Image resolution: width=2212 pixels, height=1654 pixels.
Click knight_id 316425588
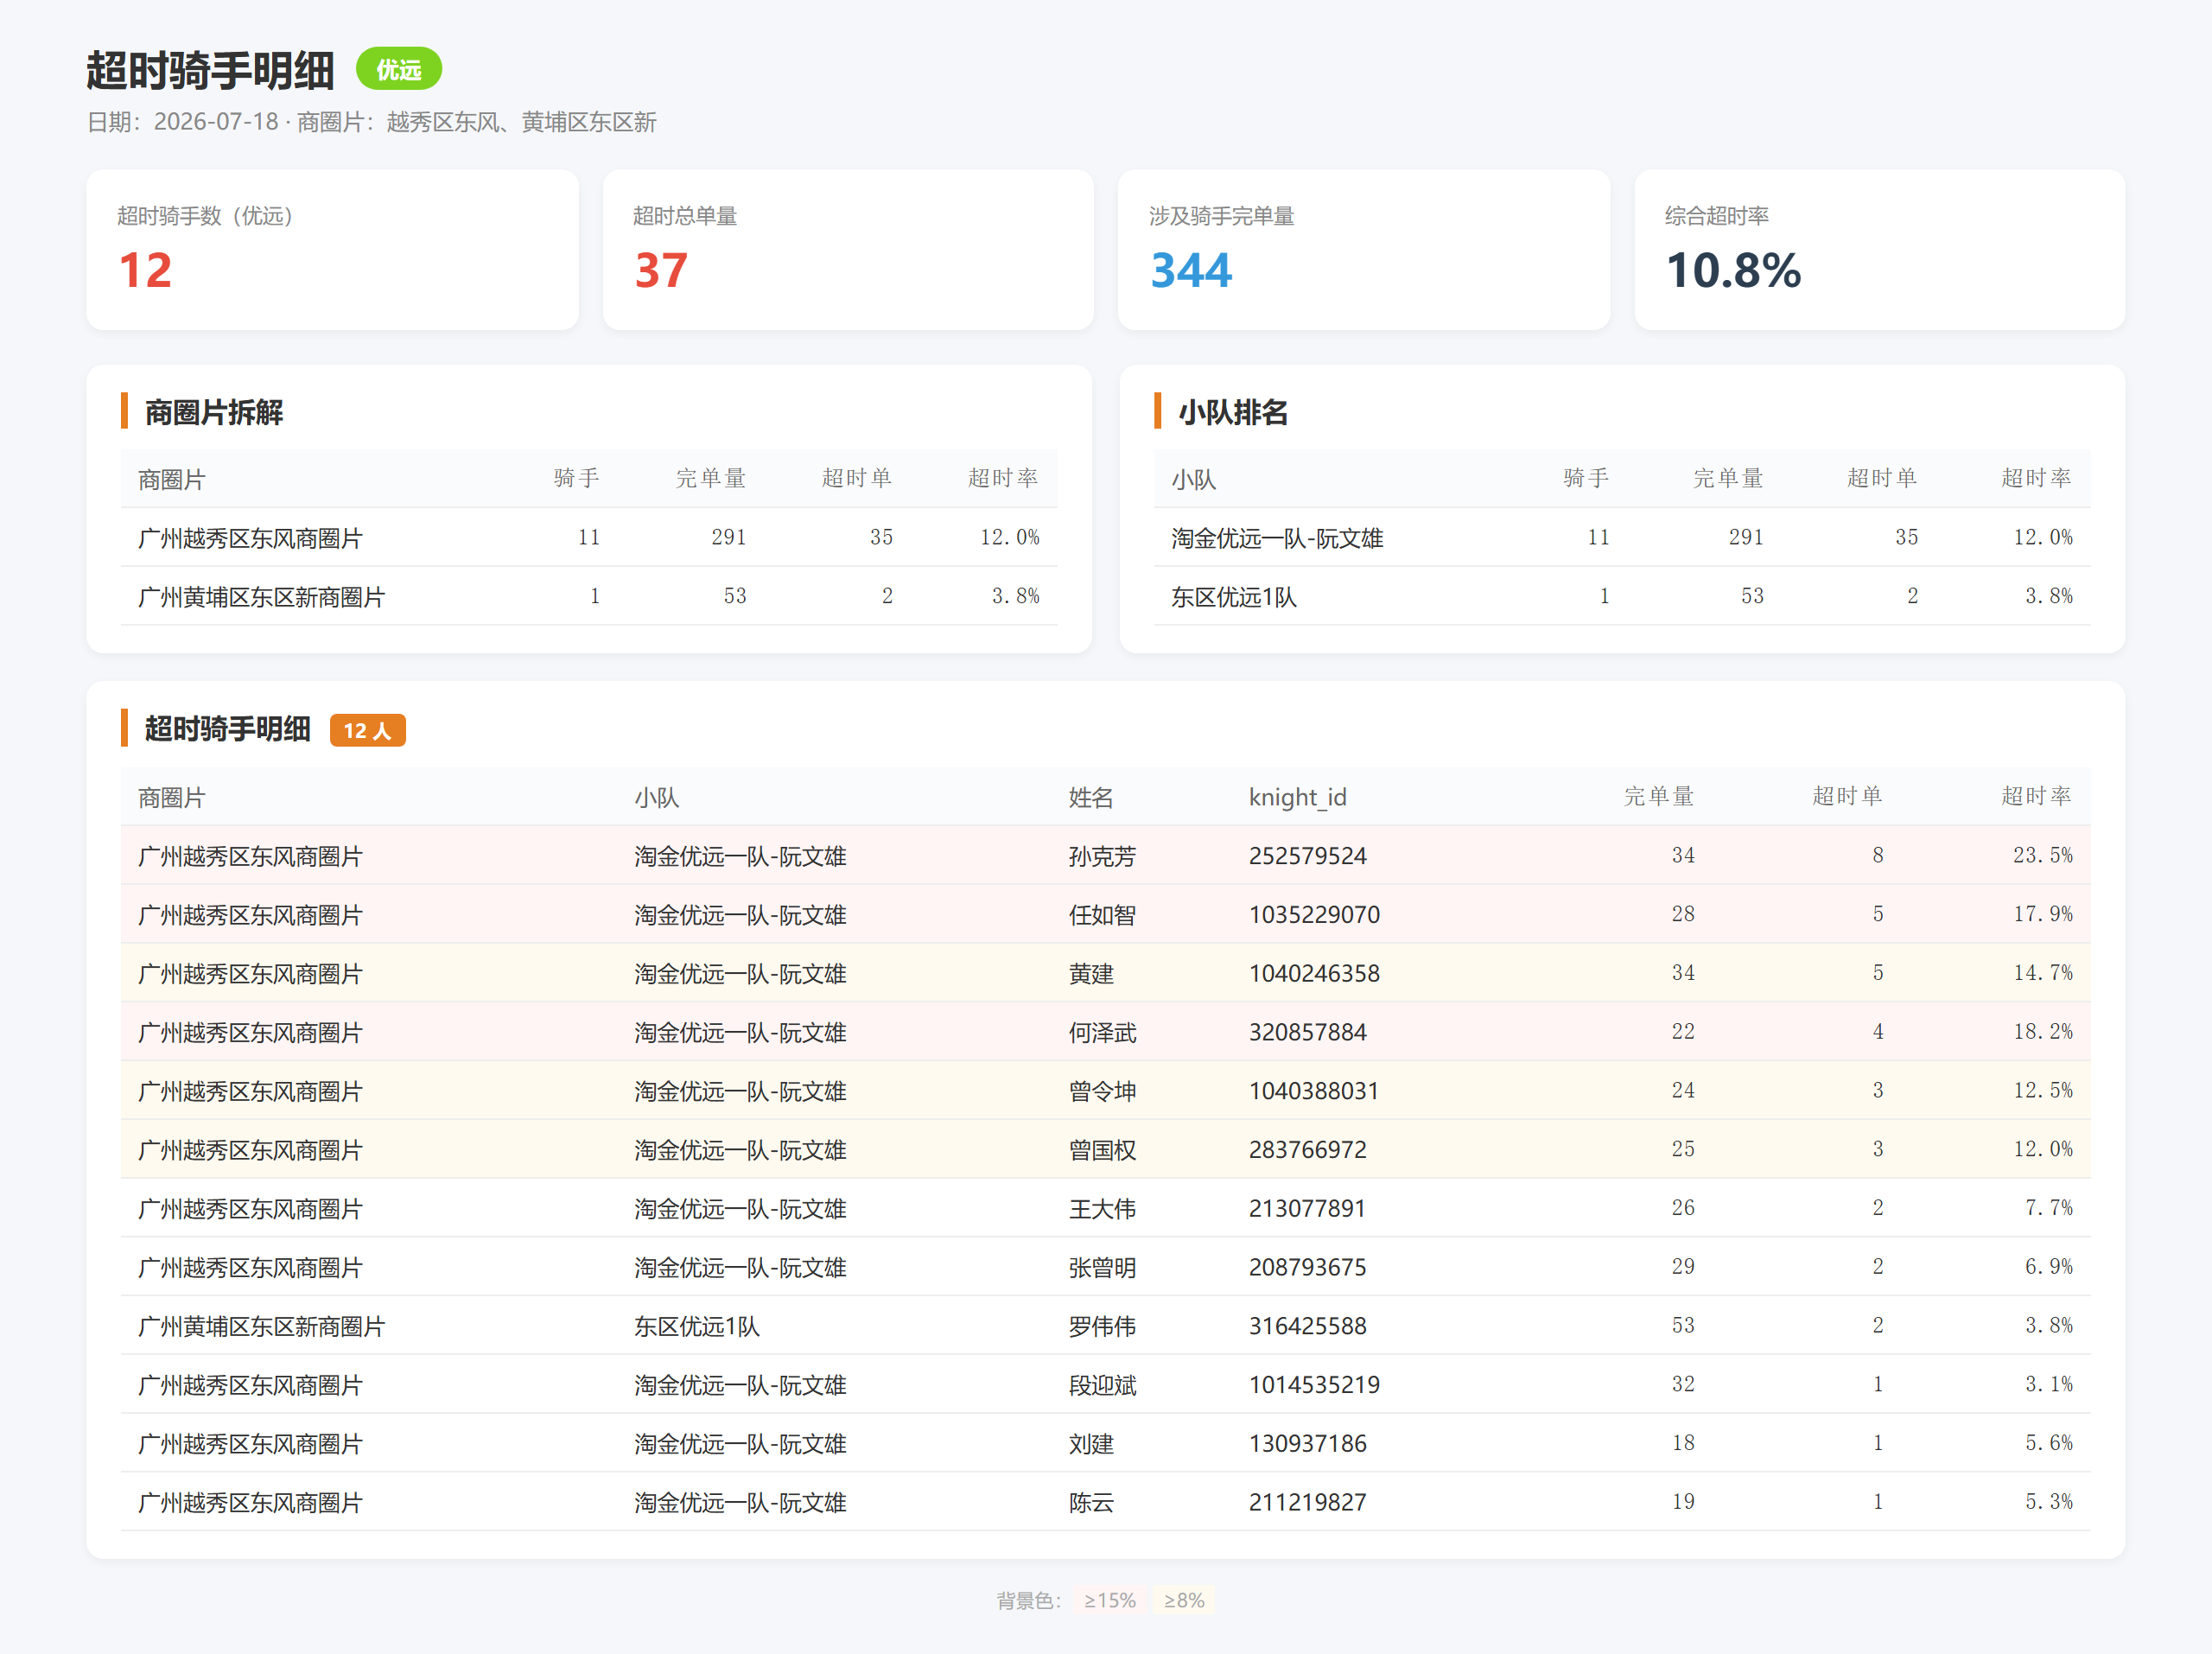[1307, 1326]
